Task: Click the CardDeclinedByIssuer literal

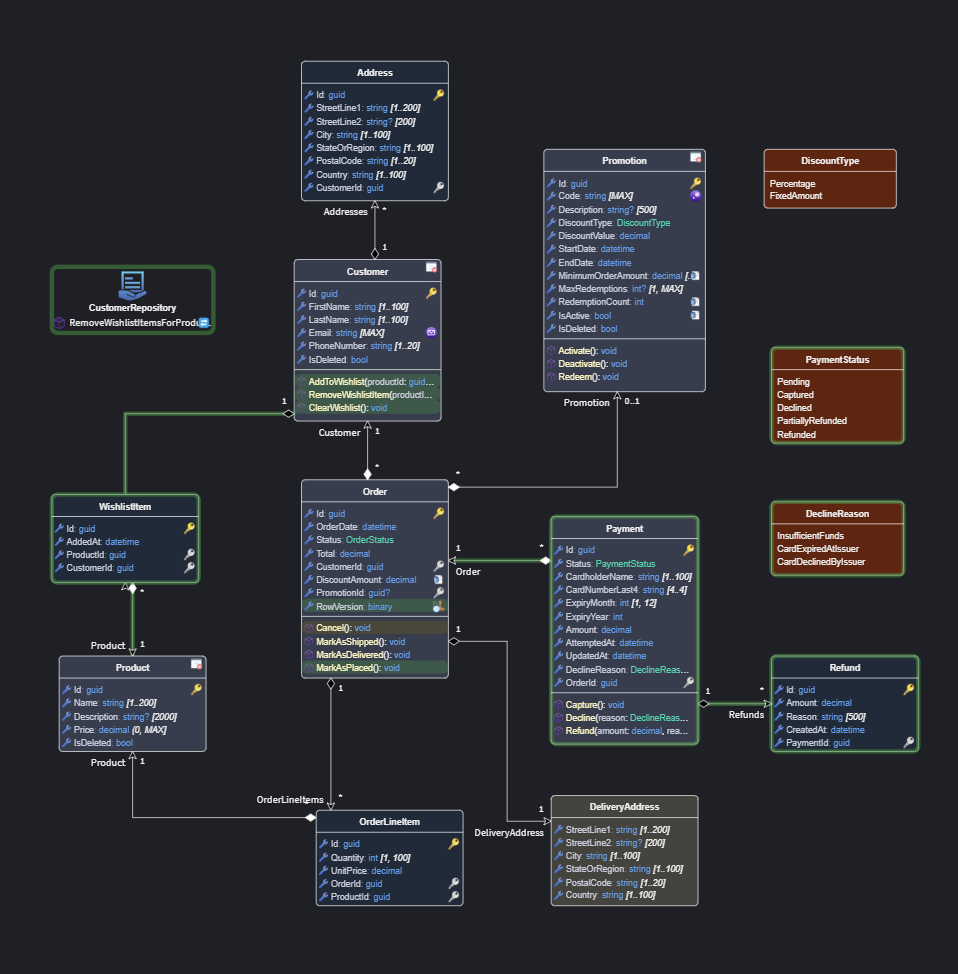Action: click(x=821, y=562)
